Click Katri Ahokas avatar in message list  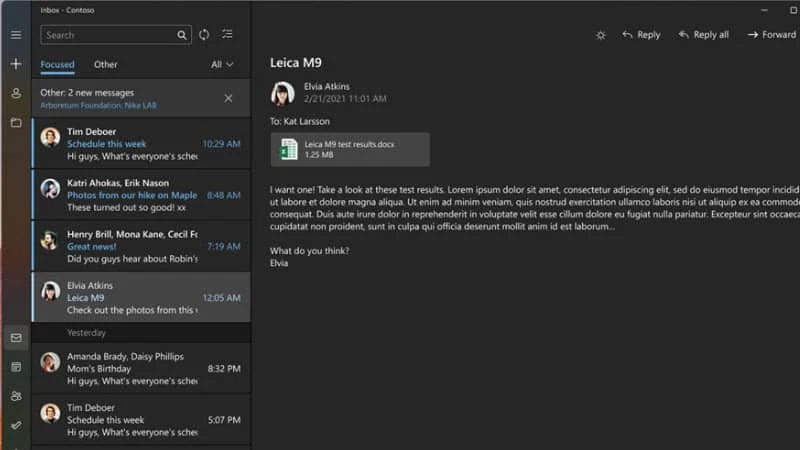(50, 189)
